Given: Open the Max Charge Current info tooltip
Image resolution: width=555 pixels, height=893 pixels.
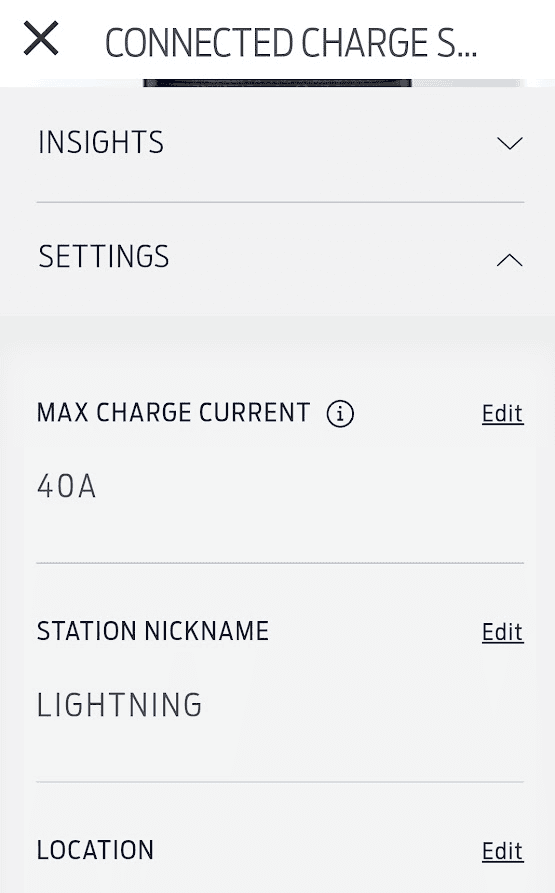Looking at the screenshot, I should (x=340, y=413).
